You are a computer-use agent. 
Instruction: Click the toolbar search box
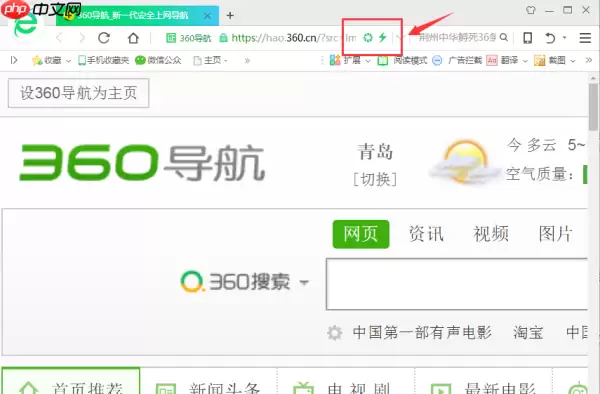pyautogui.click(x=457, y=37)
